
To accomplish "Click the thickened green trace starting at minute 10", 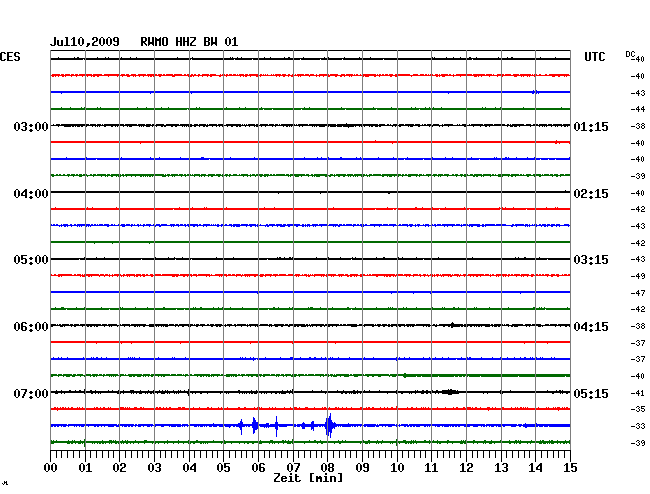I will [487, 375].
